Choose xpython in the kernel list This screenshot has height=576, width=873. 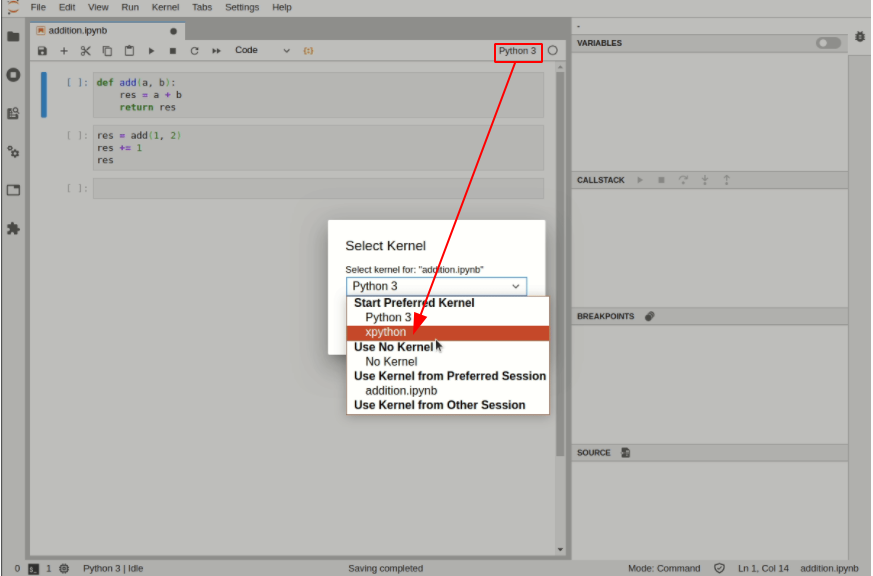coord(448,332)
